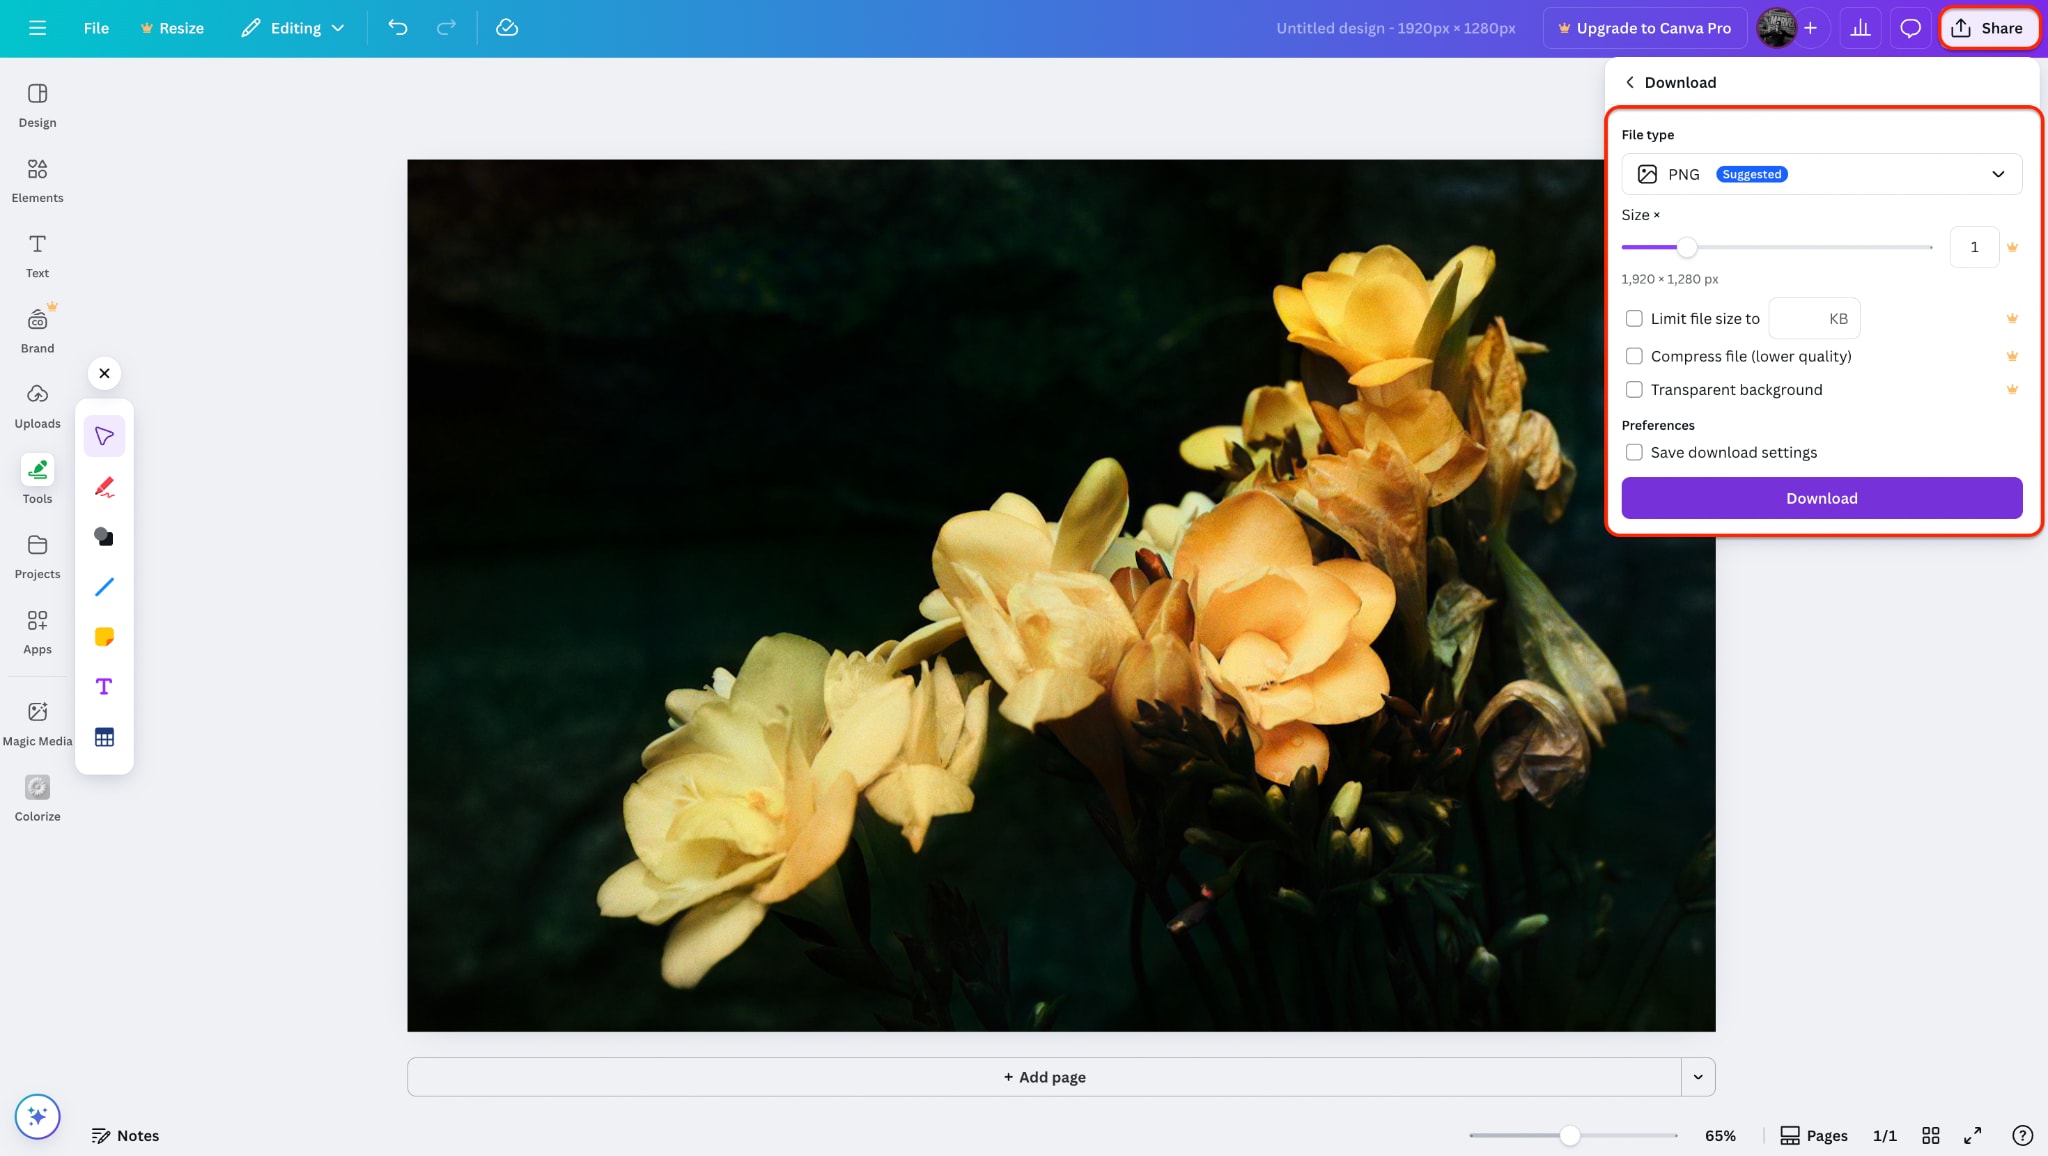The width and height of the screenshot is (2048, 1156).
Task: Select the red marker draw tool
Action: (x=104, y=487)
